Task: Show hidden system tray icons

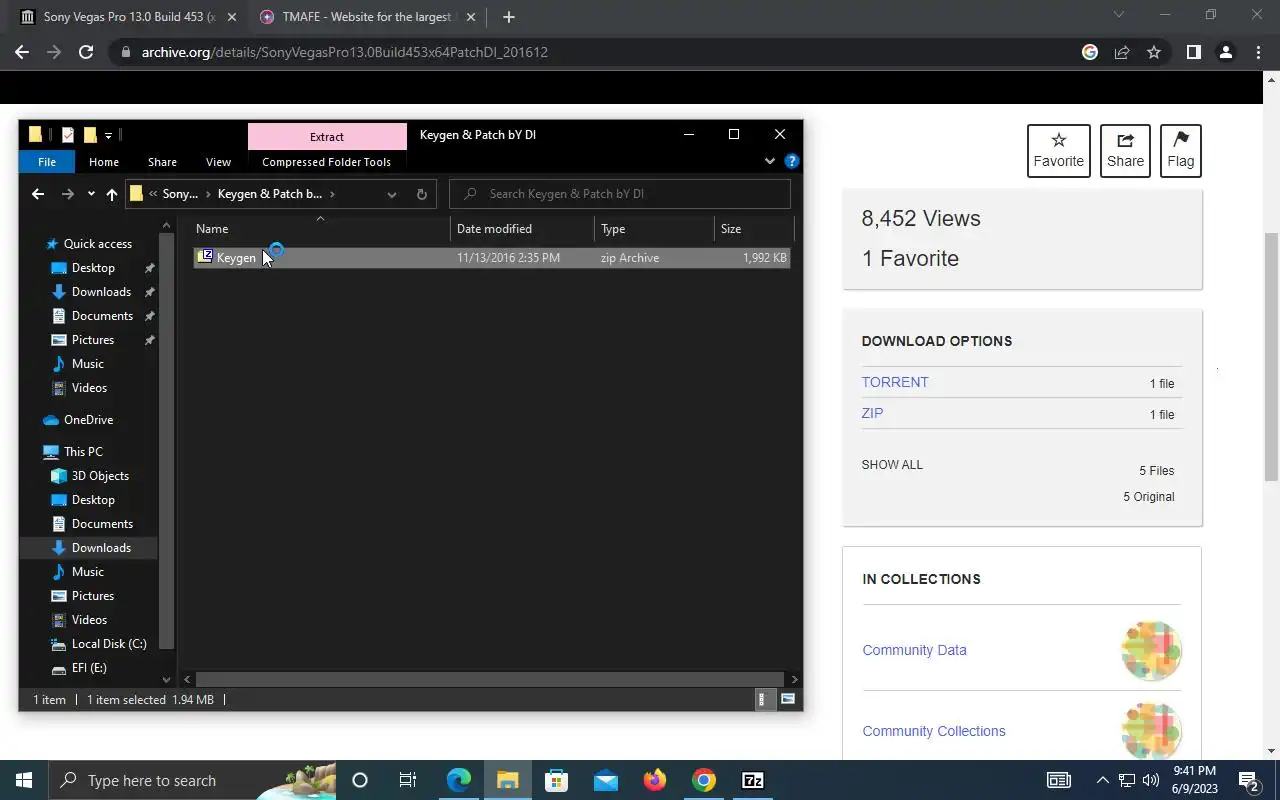Action: tap(1102, 780)
